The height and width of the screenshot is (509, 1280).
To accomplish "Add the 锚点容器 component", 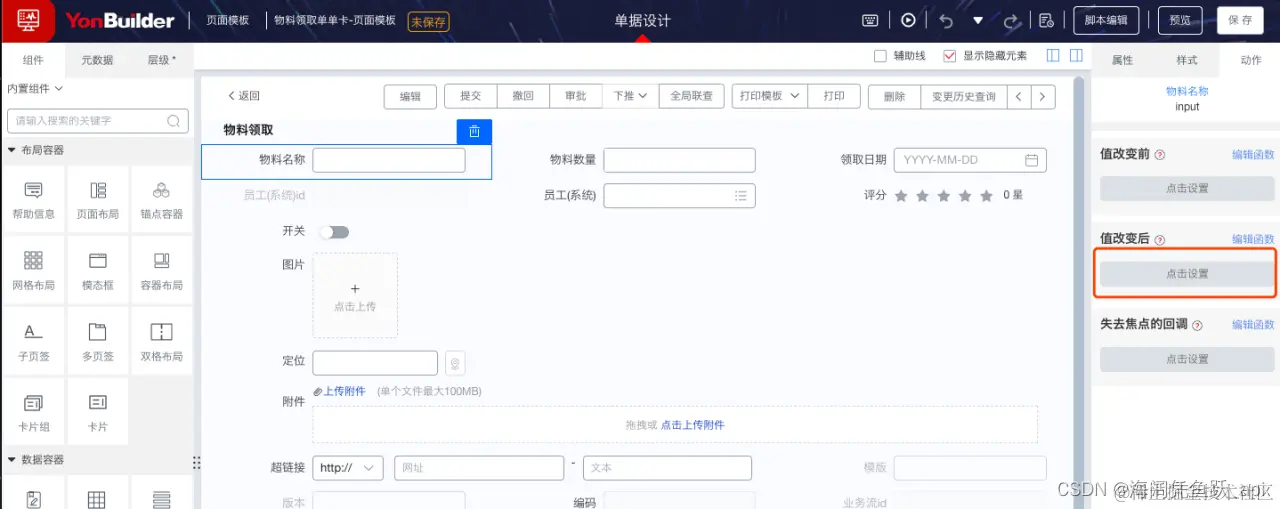I will (161, 199).
